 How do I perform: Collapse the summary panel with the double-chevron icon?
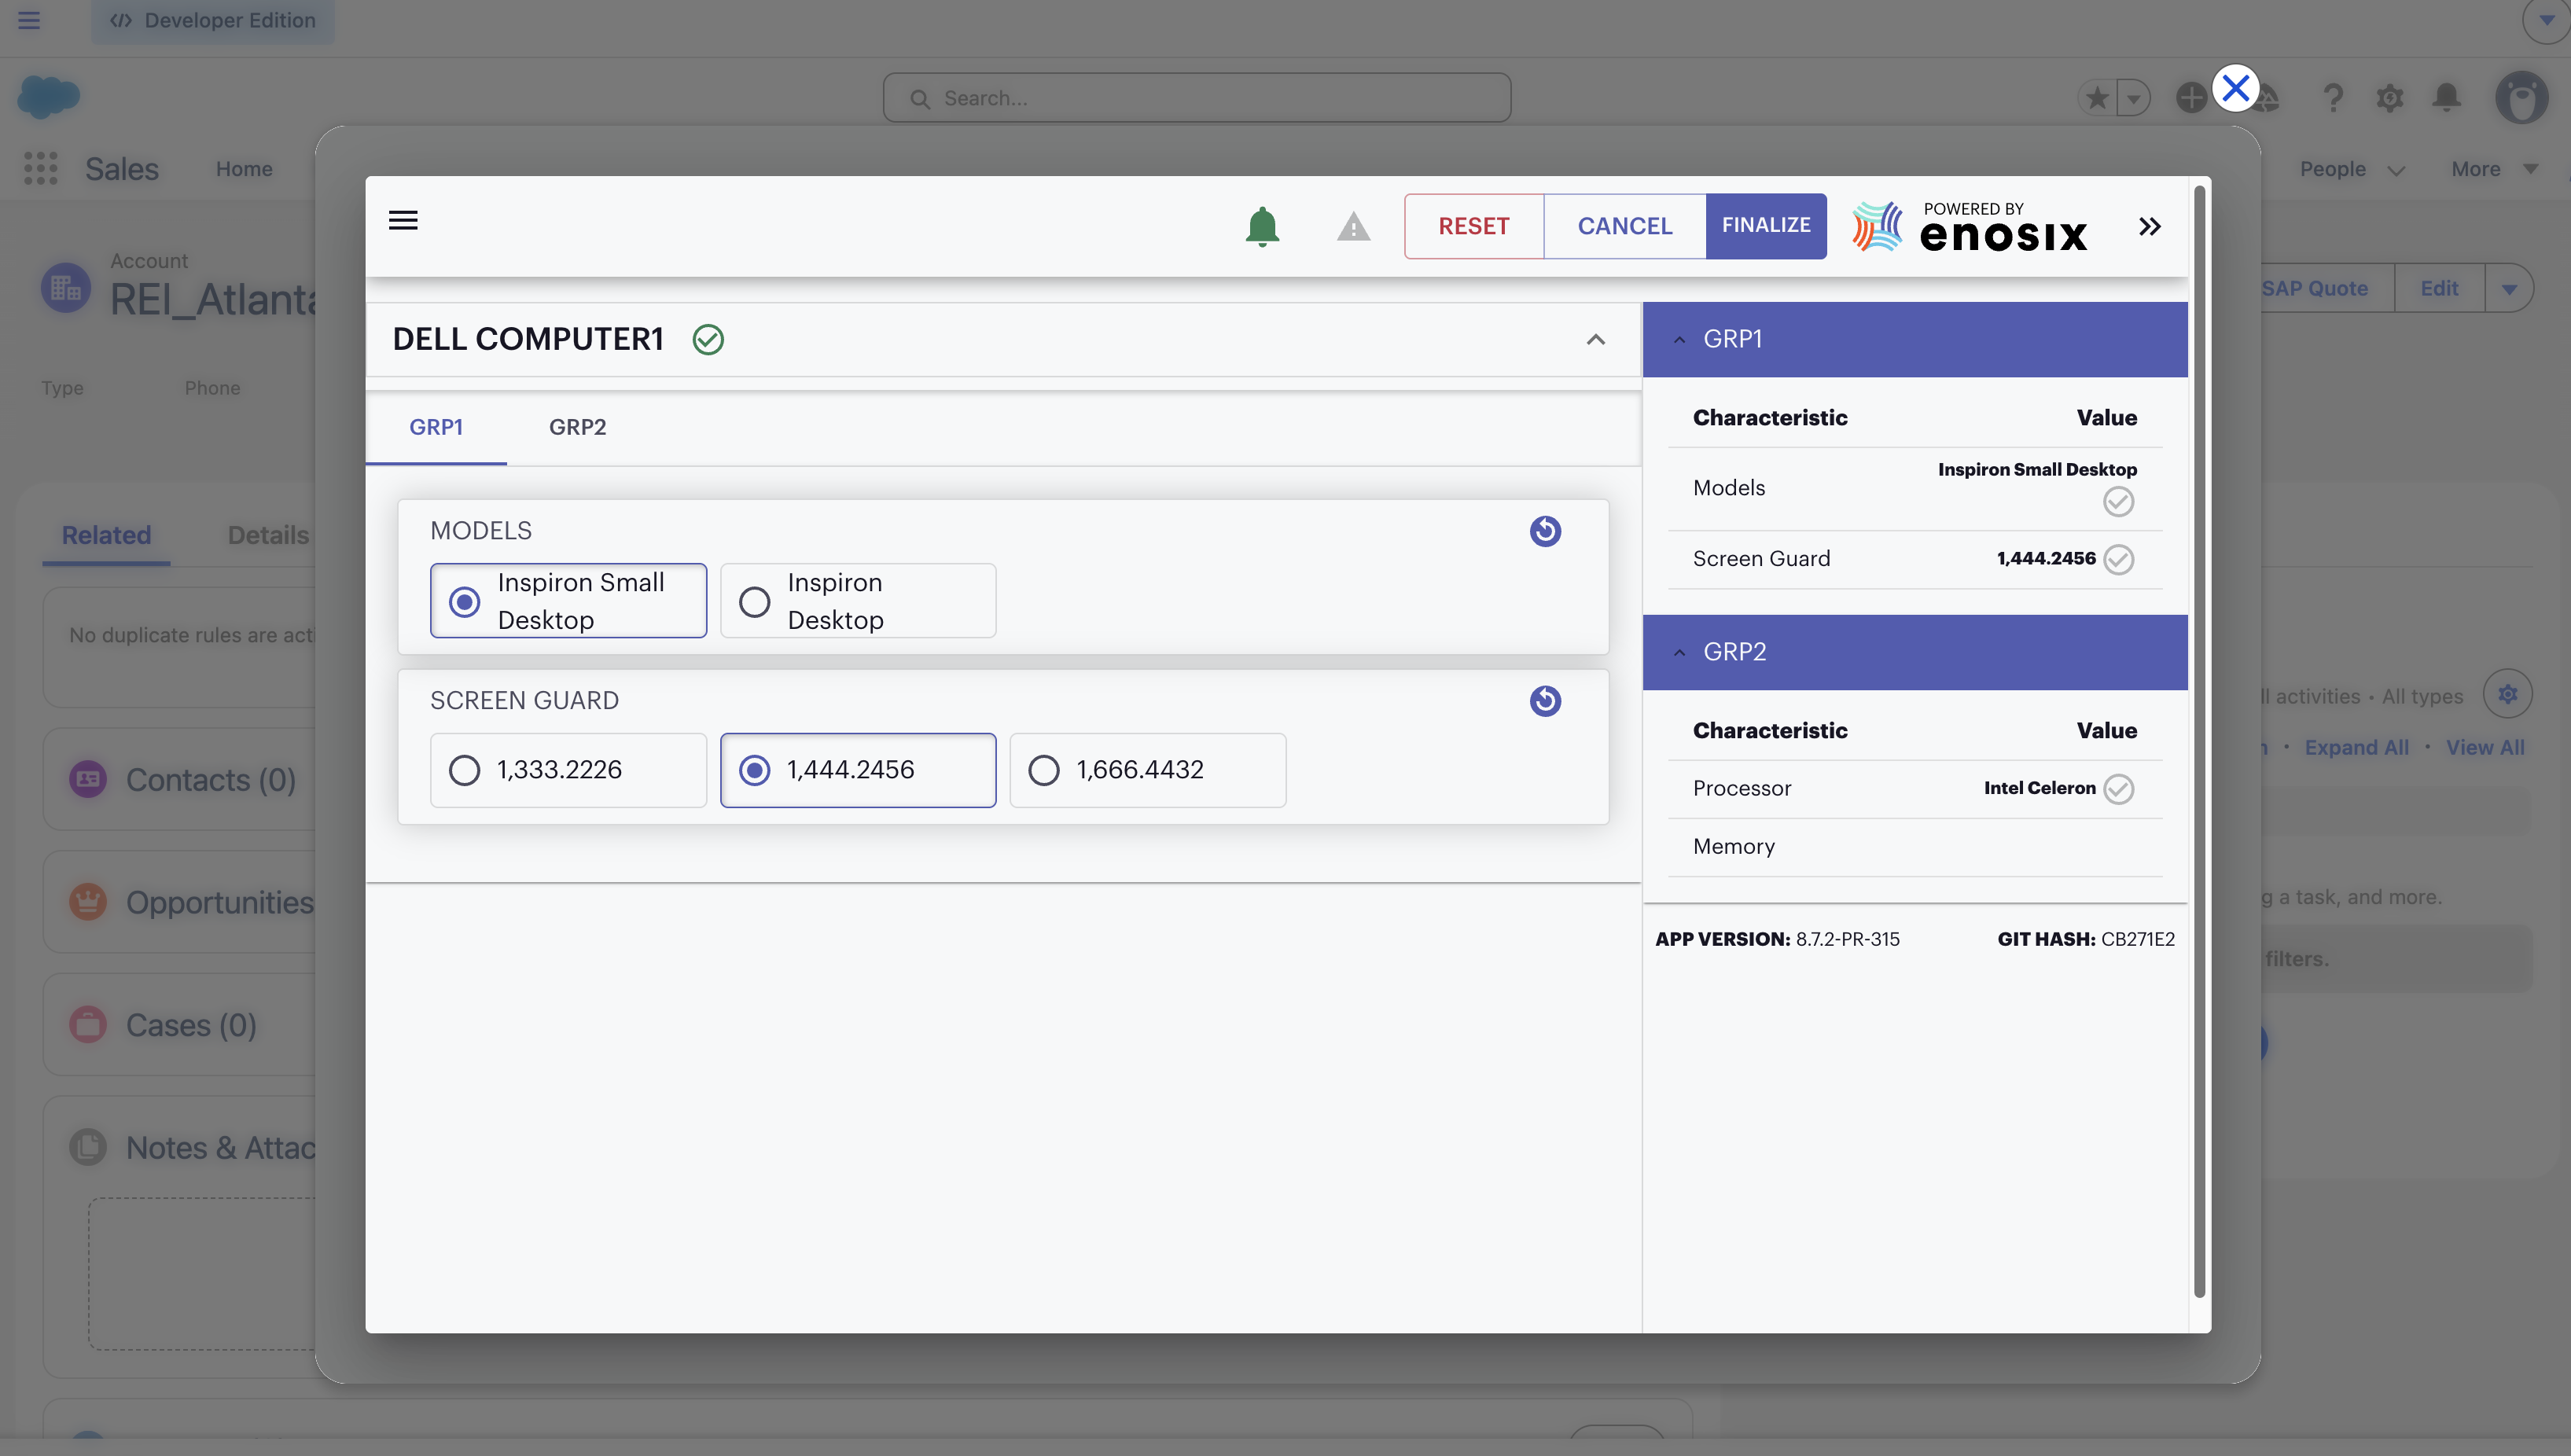point(2149,226)
